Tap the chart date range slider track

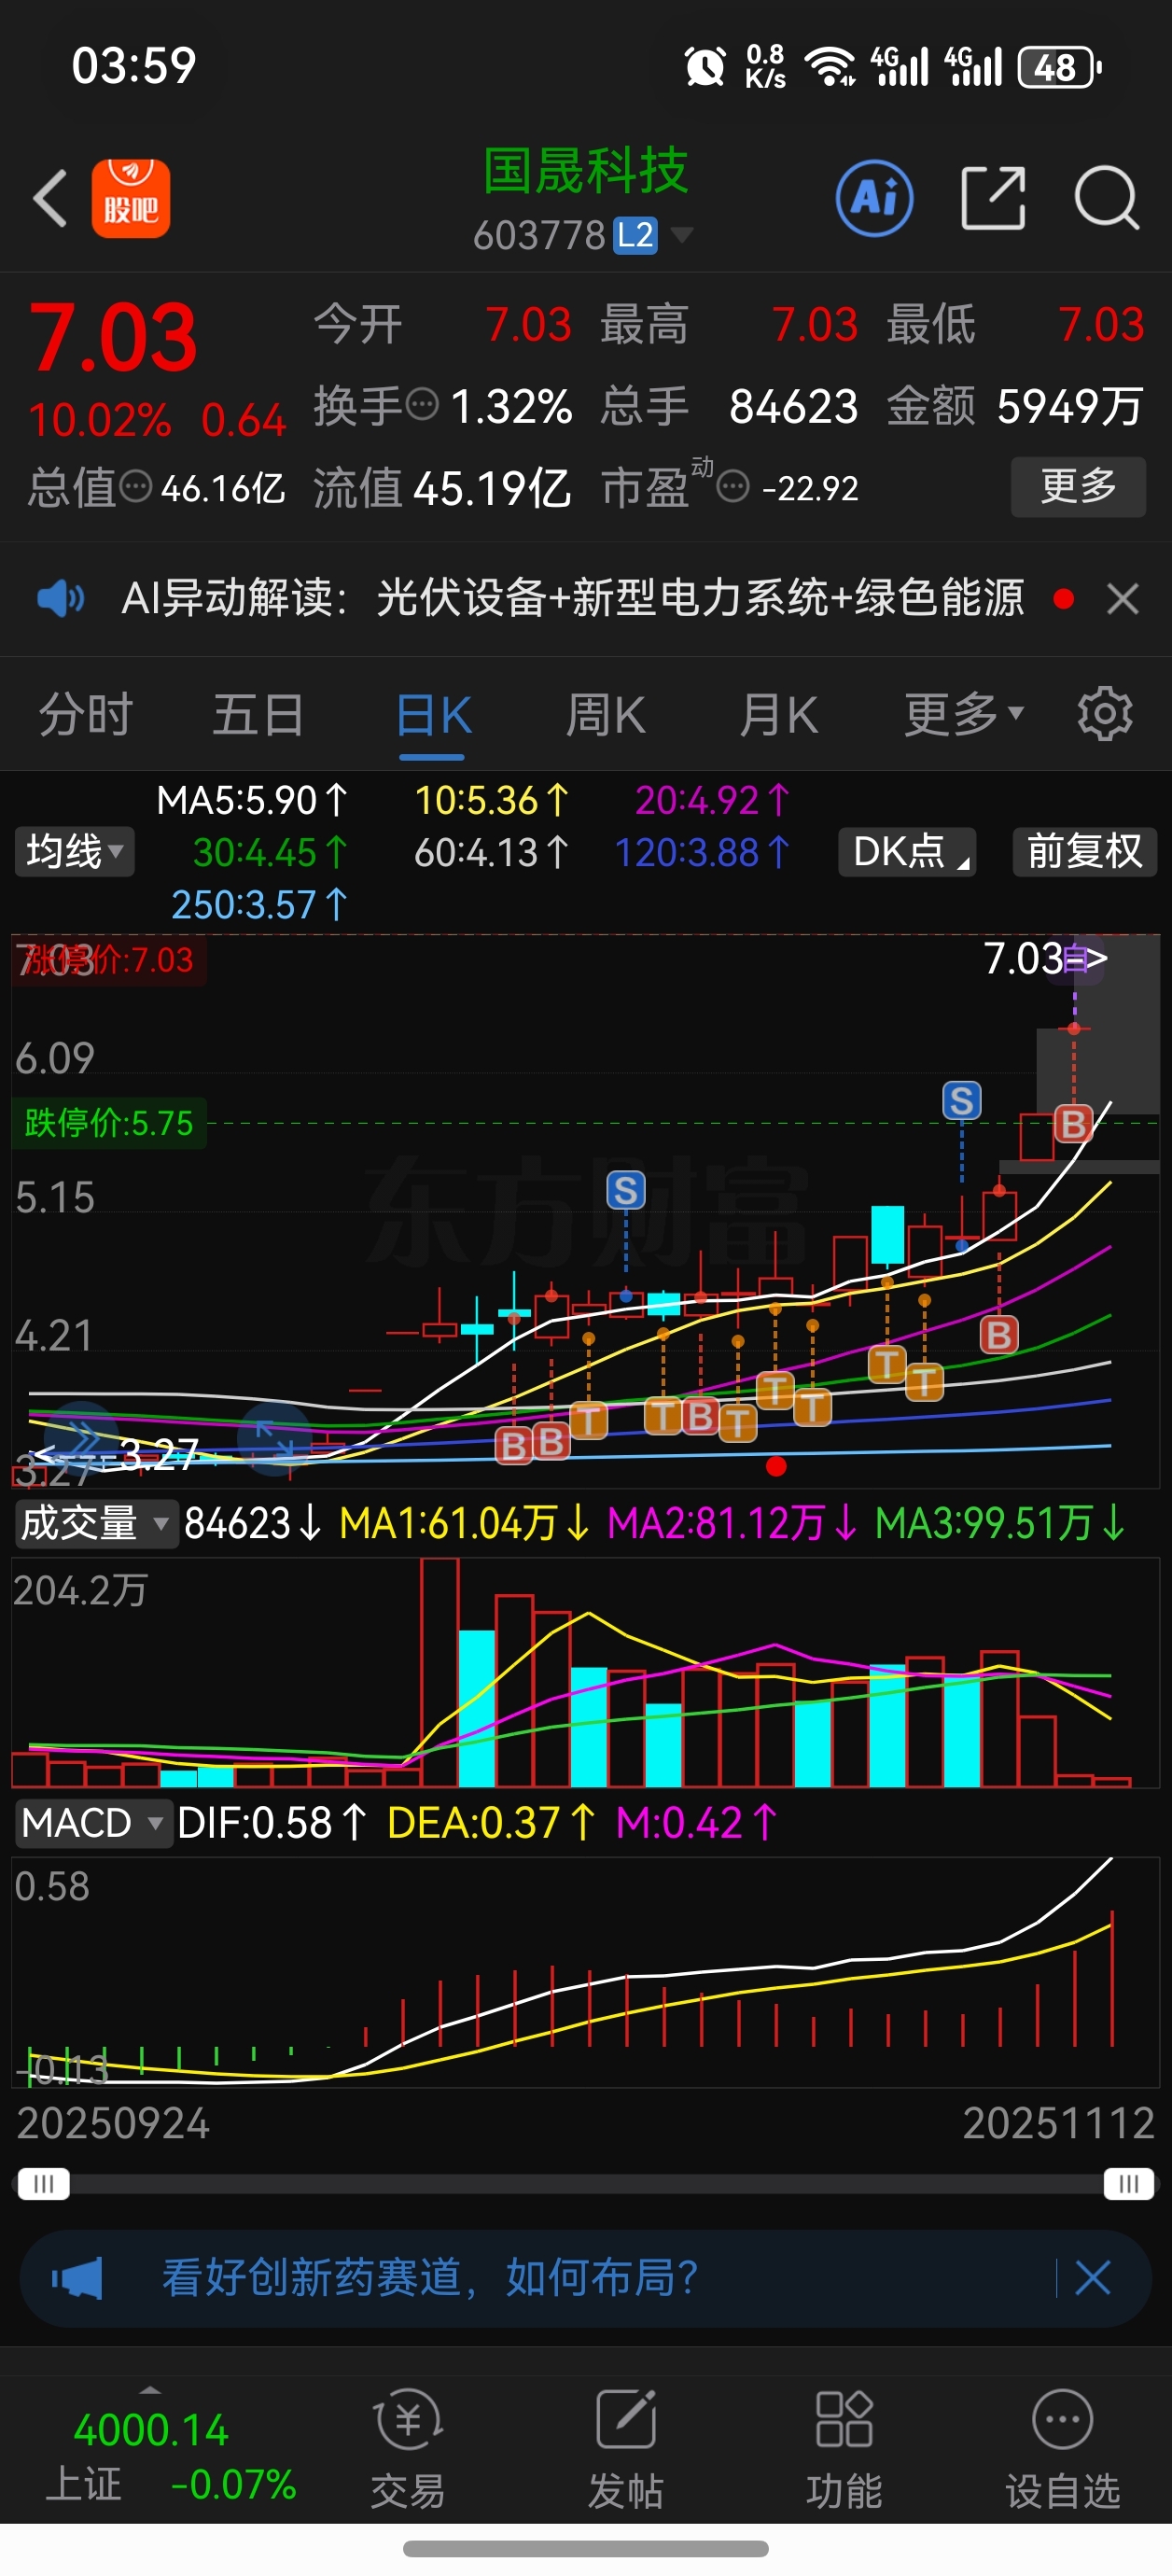pyautogui.click(x=586, y=2184)
